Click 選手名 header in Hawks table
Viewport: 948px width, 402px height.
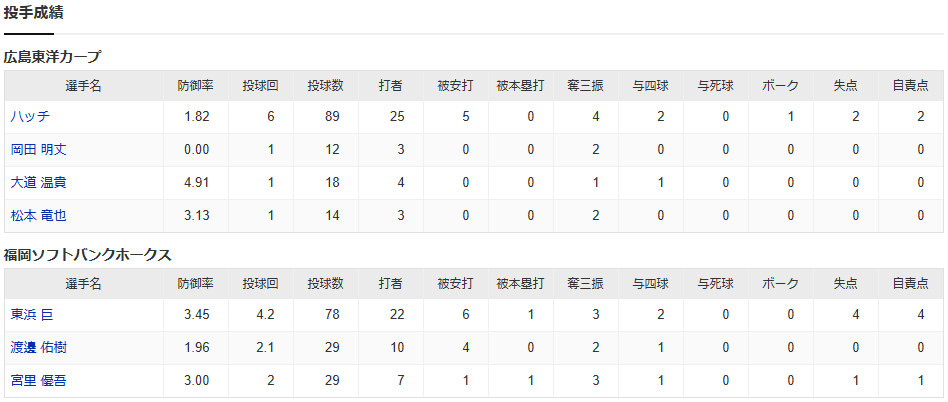pos(84,284)
